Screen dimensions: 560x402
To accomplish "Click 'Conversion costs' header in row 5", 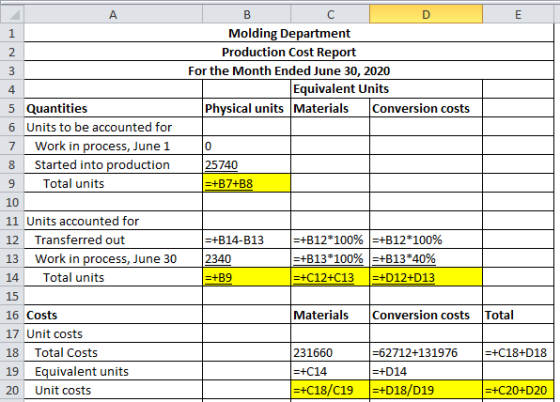I will click(426, 108).
